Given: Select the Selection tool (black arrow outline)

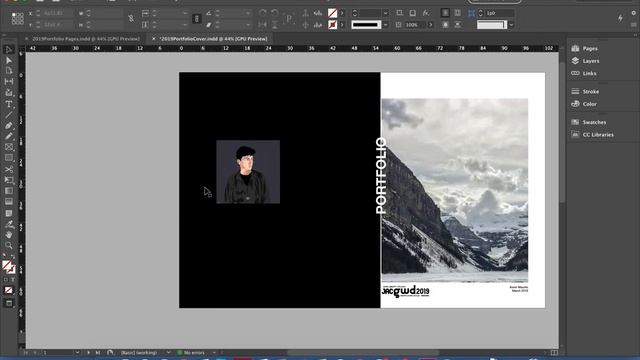Looking at the screenshot, I should click(x=9, y=50).
